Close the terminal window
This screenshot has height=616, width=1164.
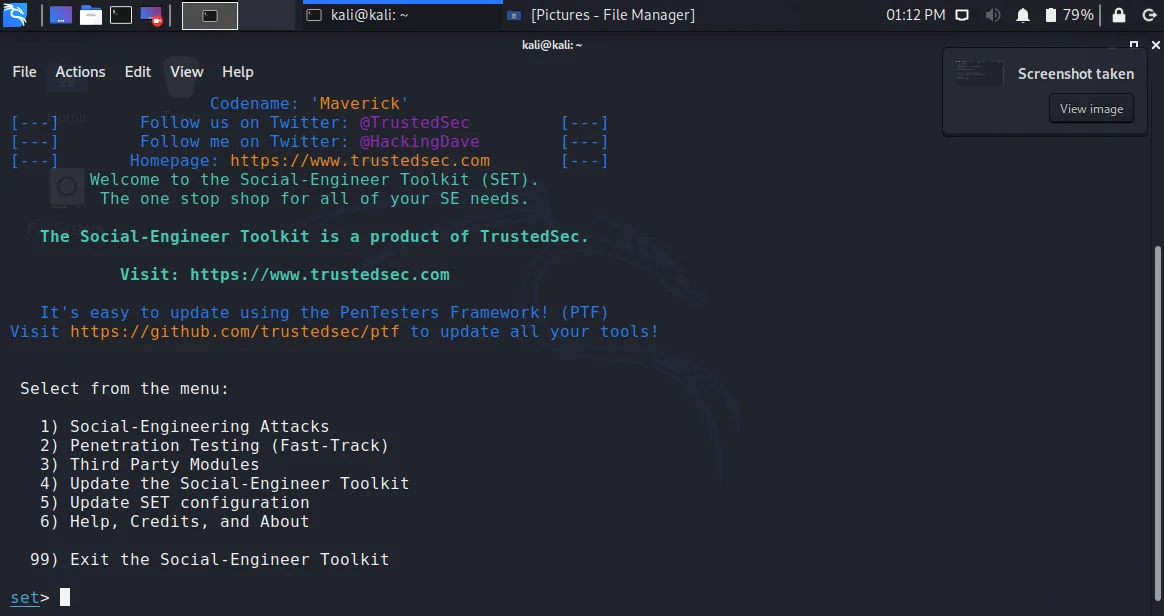click(1155, 45)
